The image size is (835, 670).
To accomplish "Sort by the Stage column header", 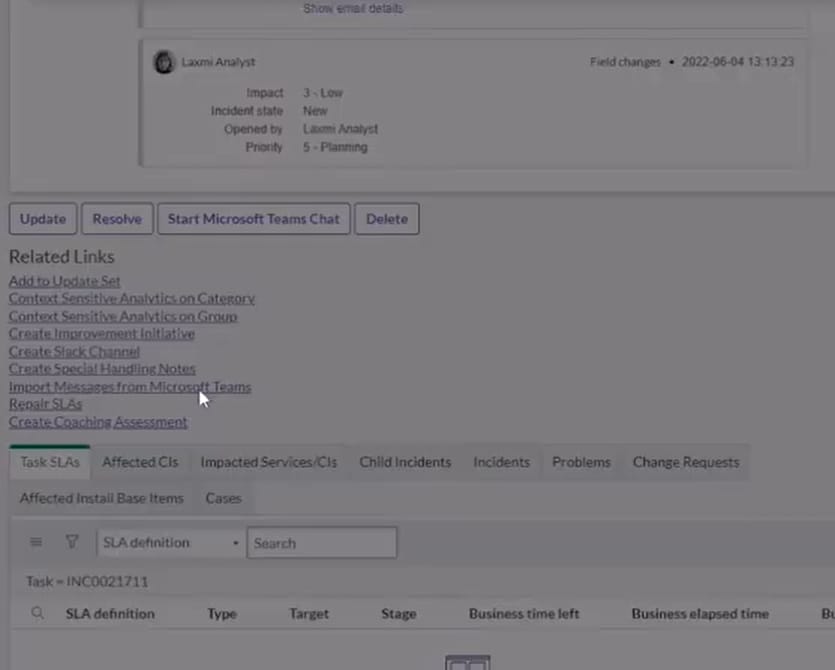I will (398, 614).
